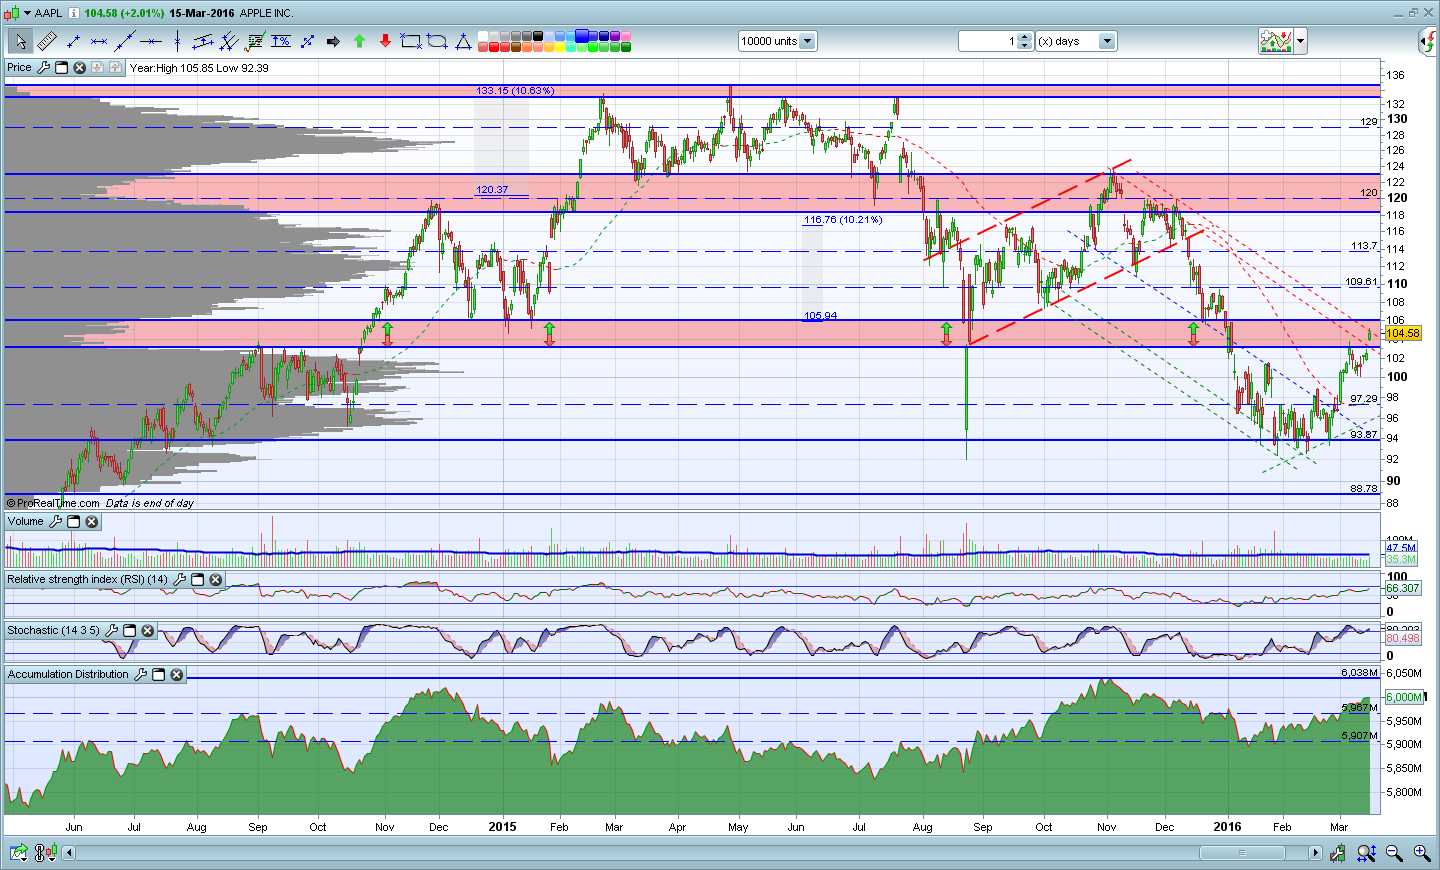
Task: Maximize the Stochastic indicator panel
Action: 130,631
